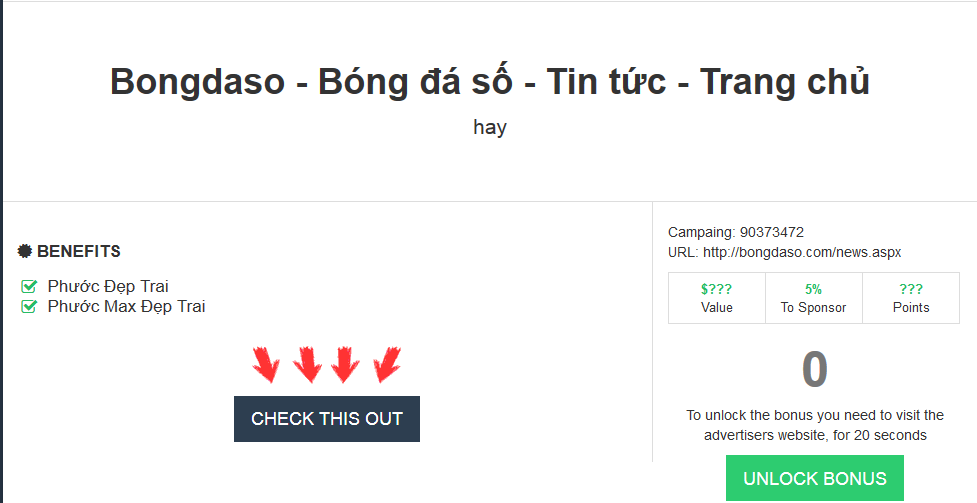The height and width of the screenshot is (503, 977).
Task: Click the fourth red down arrow
Action: [x=386, y=365]
